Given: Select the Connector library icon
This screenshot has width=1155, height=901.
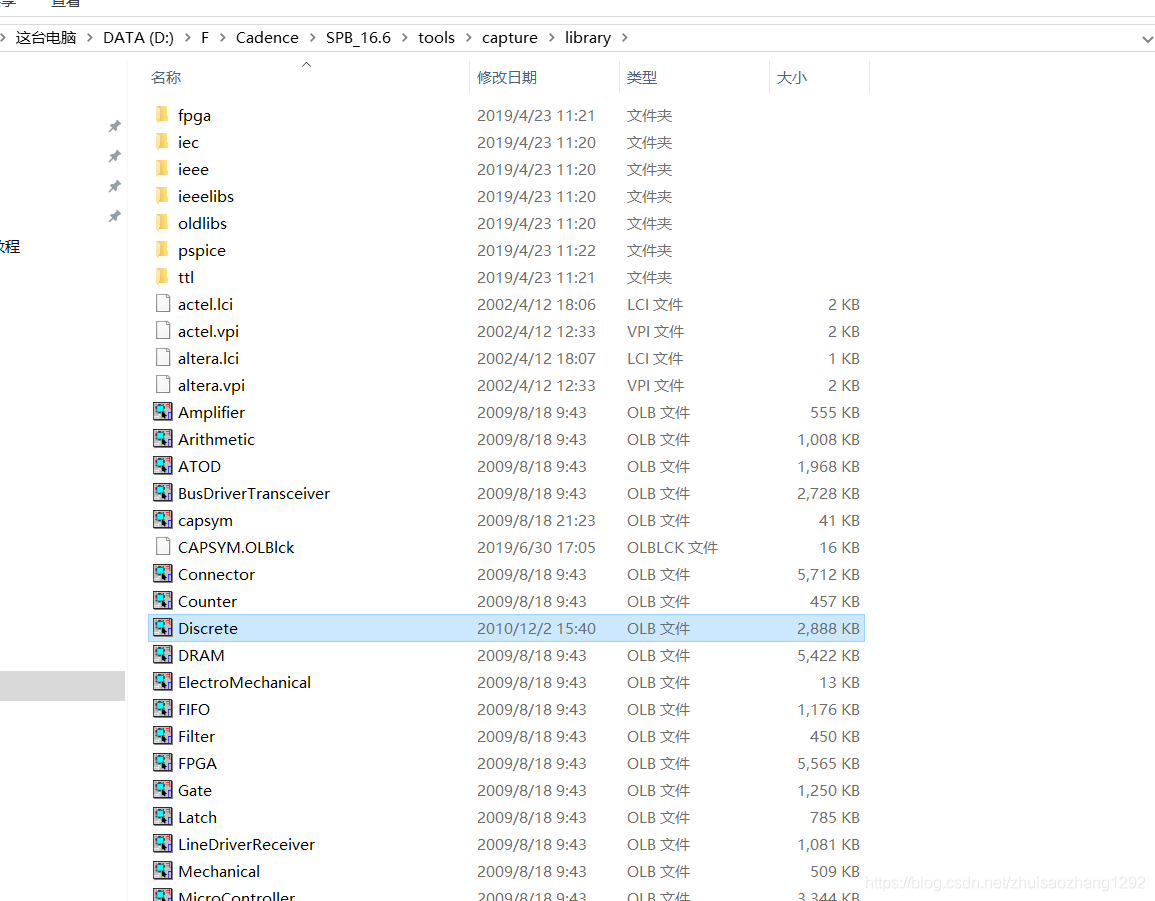Looking at the screenshot, I should click(x=163, y=574).
